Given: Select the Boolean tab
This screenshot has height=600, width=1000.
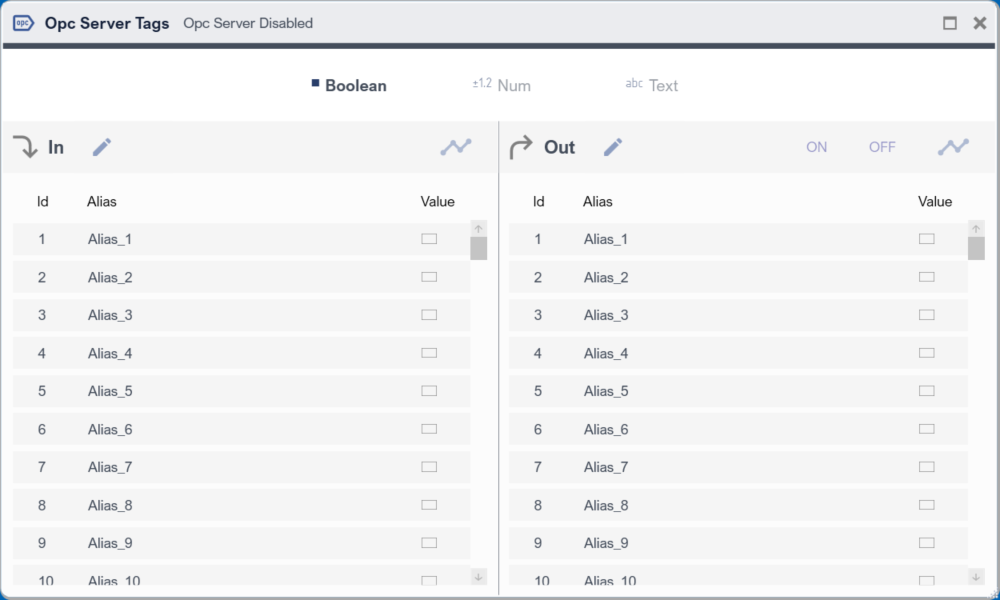Looking at the screenshot, I should pyautogui.click(x=355, y=86).
